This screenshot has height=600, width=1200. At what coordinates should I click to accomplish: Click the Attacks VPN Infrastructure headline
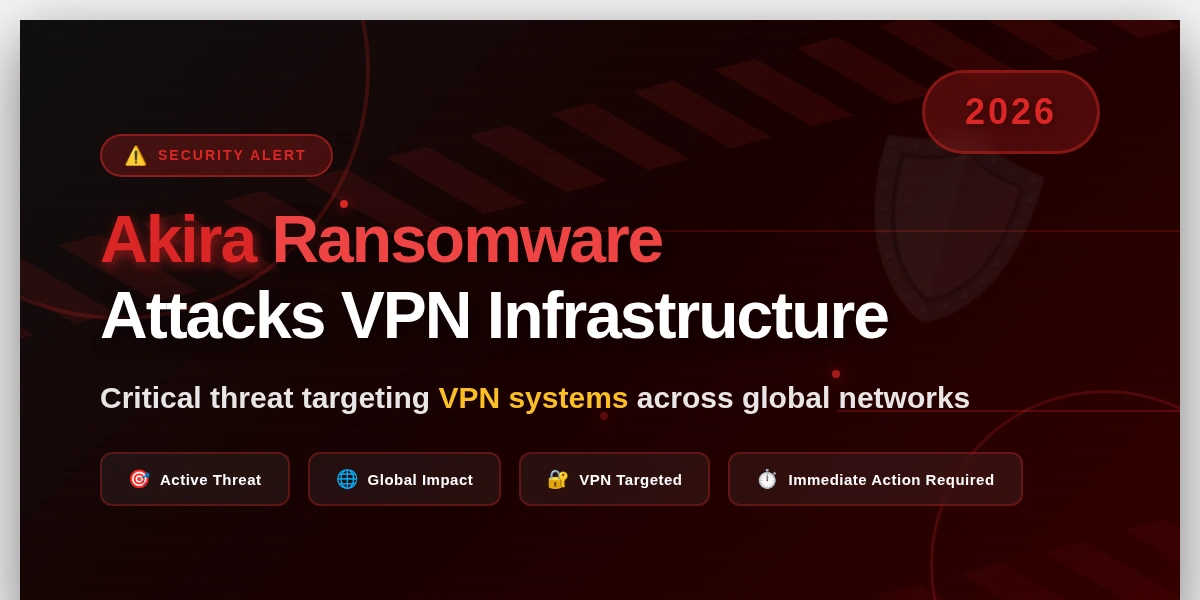pyautogui.click(x=494, y=316)
